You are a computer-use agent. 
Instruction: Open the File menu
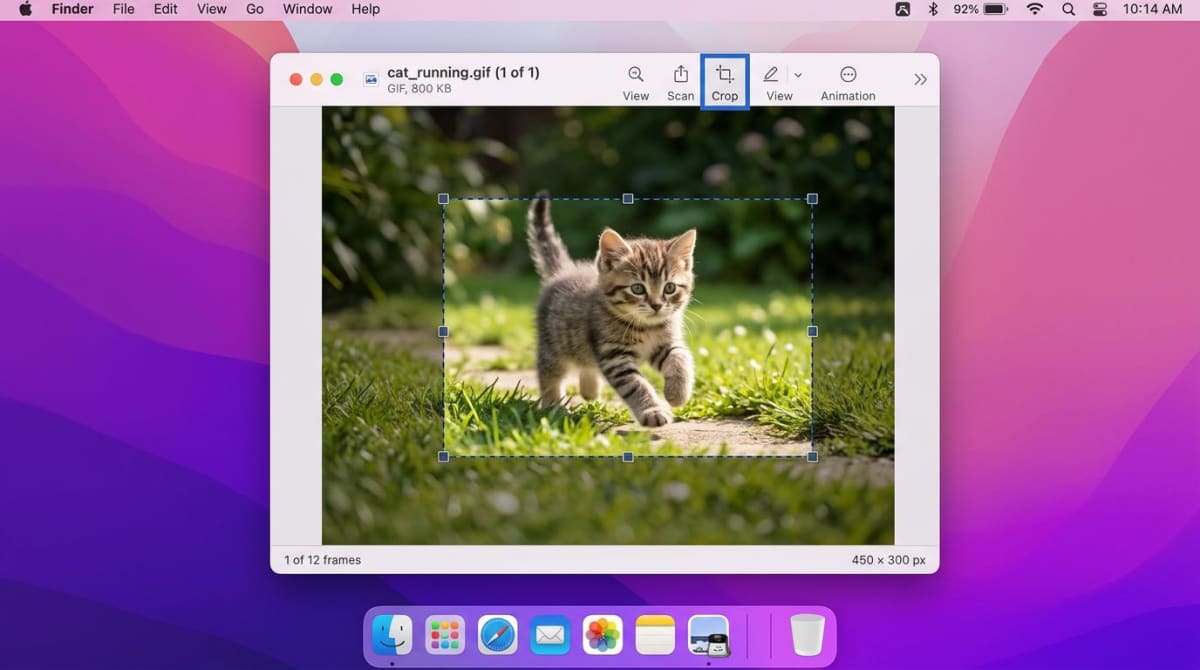coord(123,9)
